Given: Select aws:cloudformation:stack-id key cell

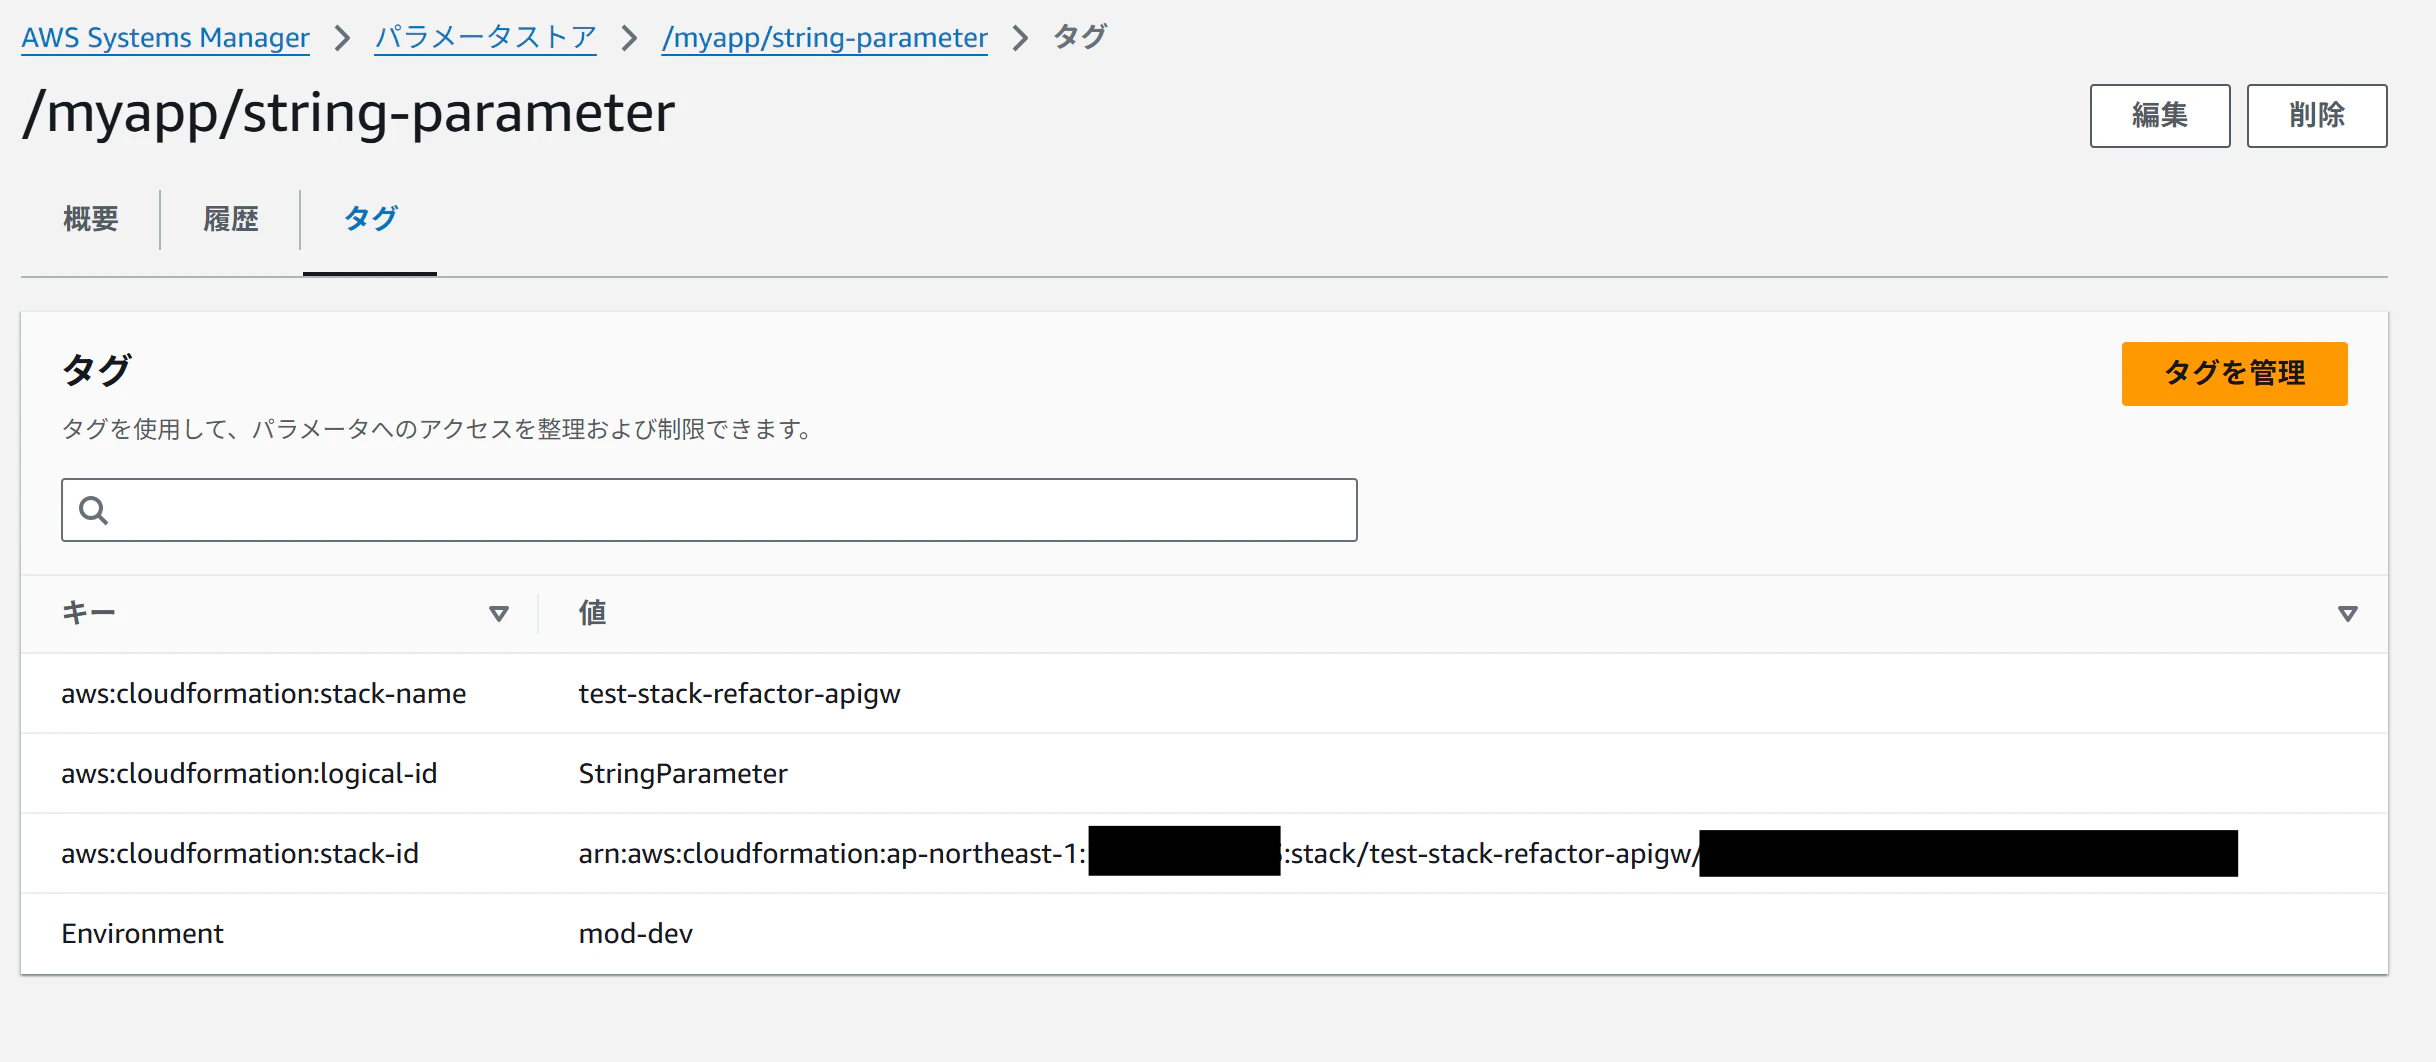Looking at the screenshot, I should [240, 853].
